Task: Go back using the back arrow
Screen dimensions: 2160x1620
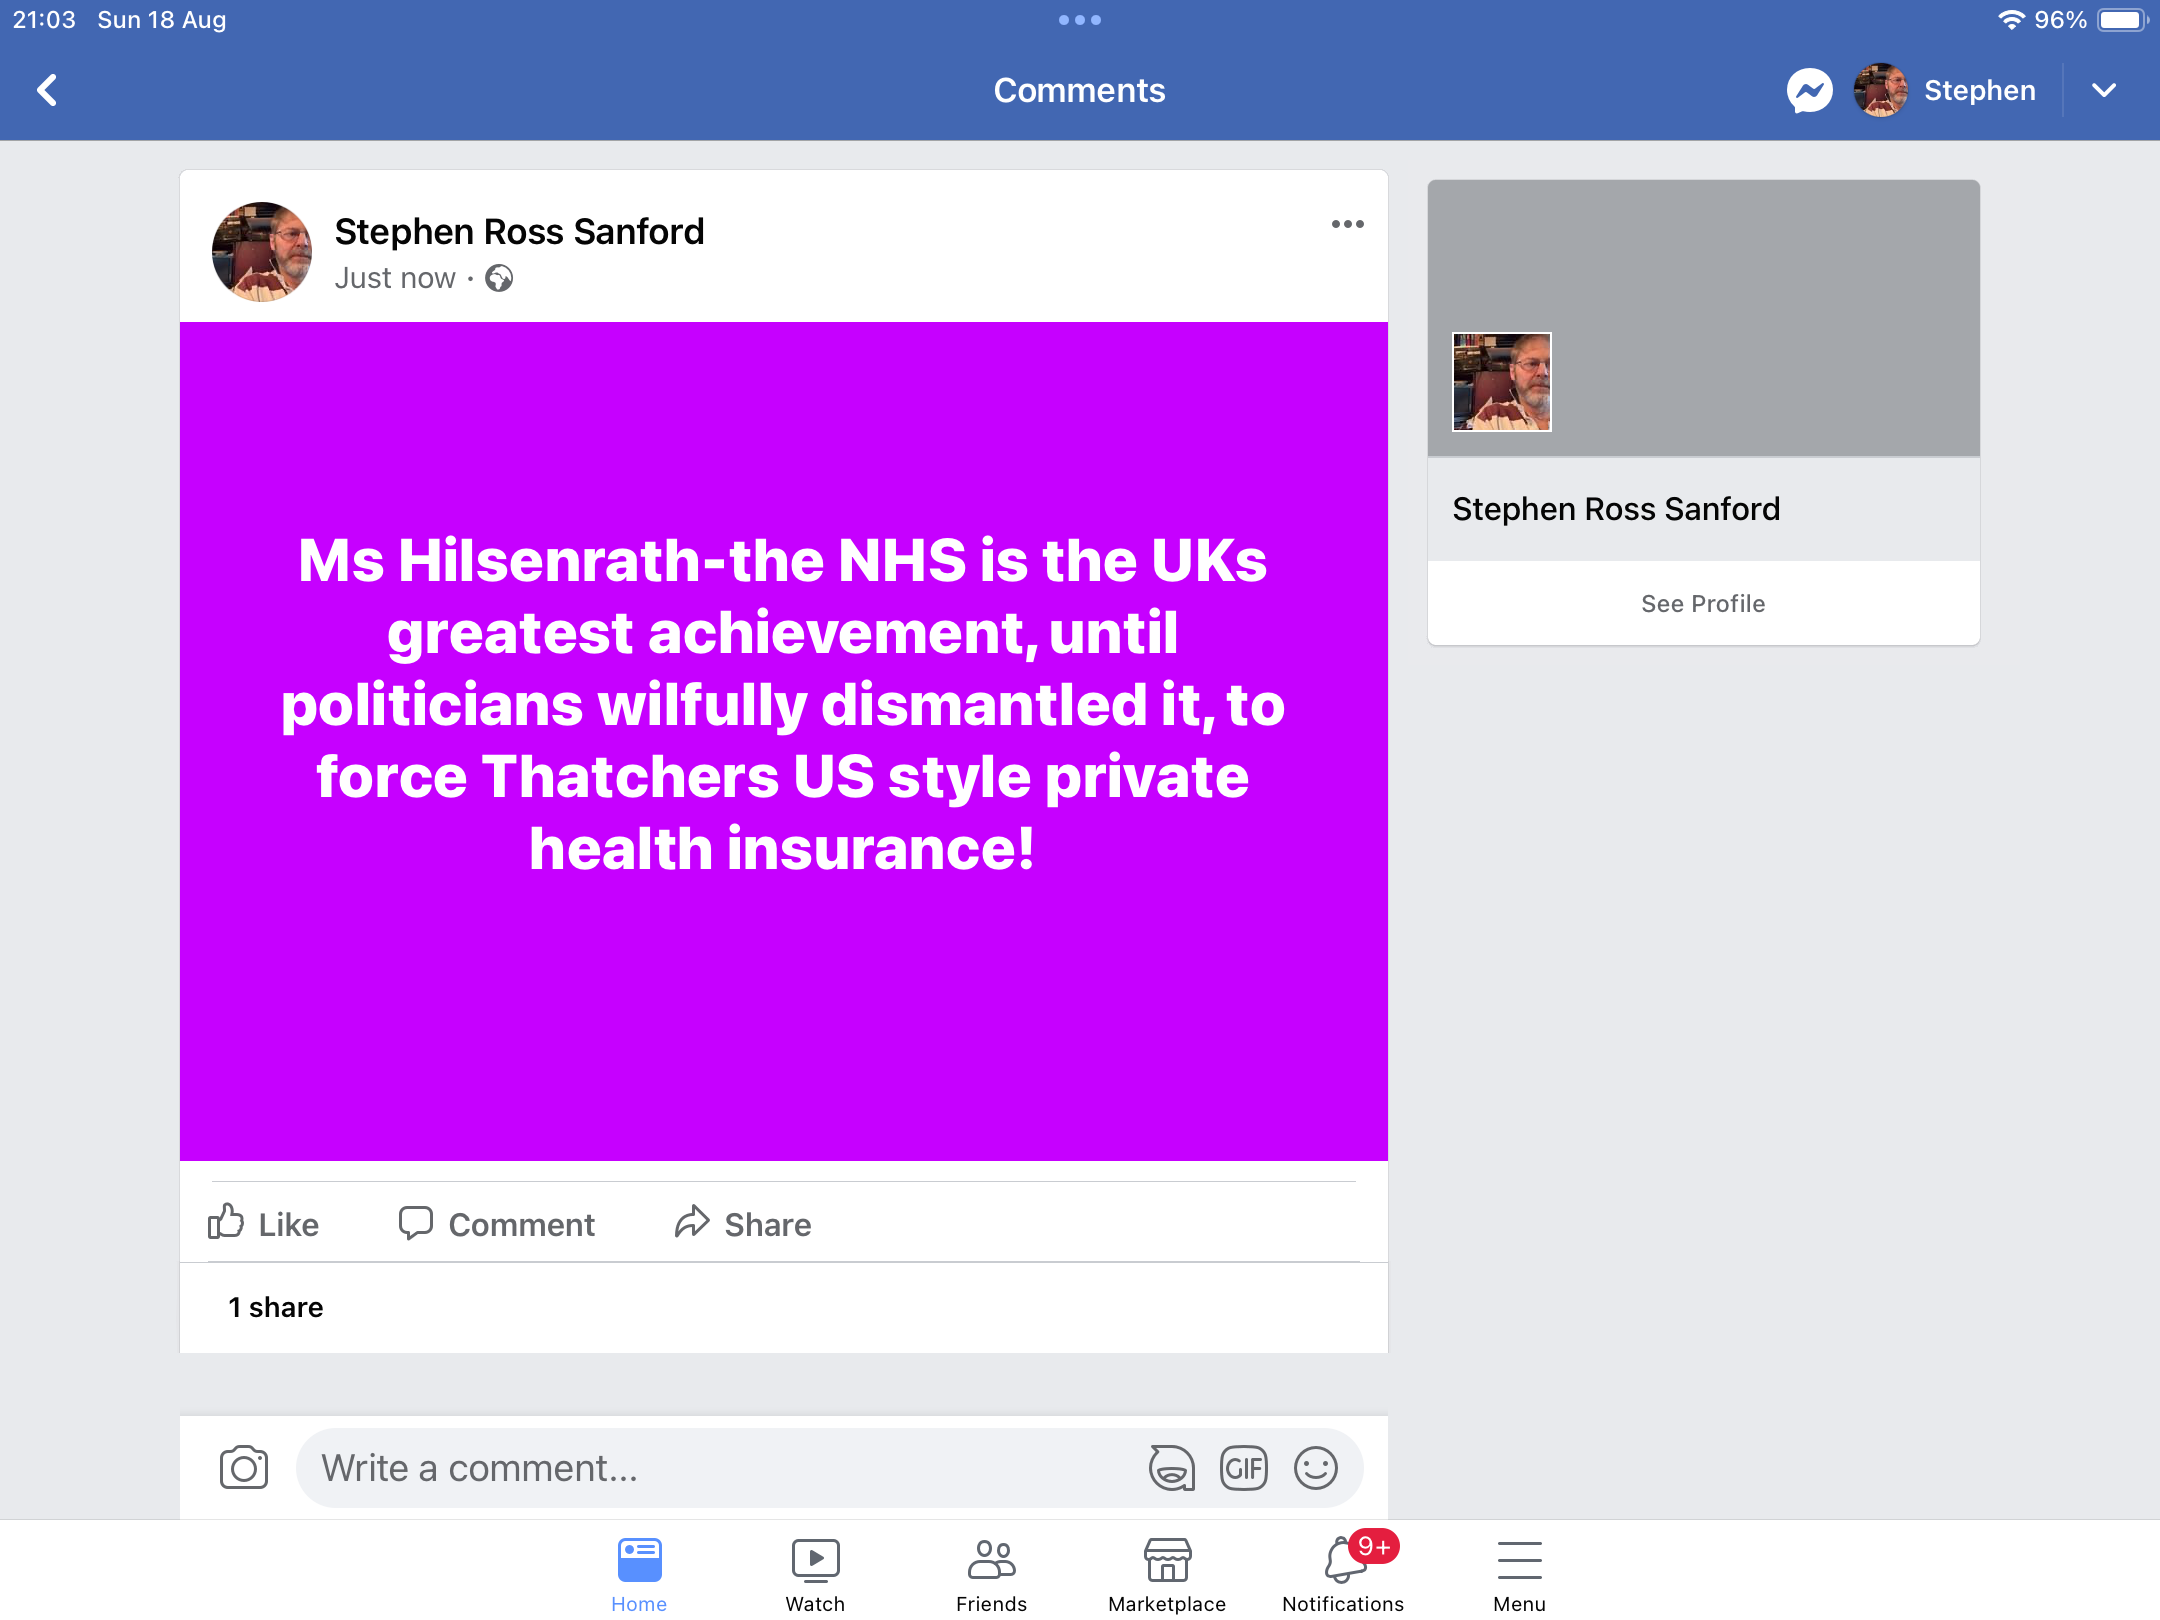Action: point(47,90)
